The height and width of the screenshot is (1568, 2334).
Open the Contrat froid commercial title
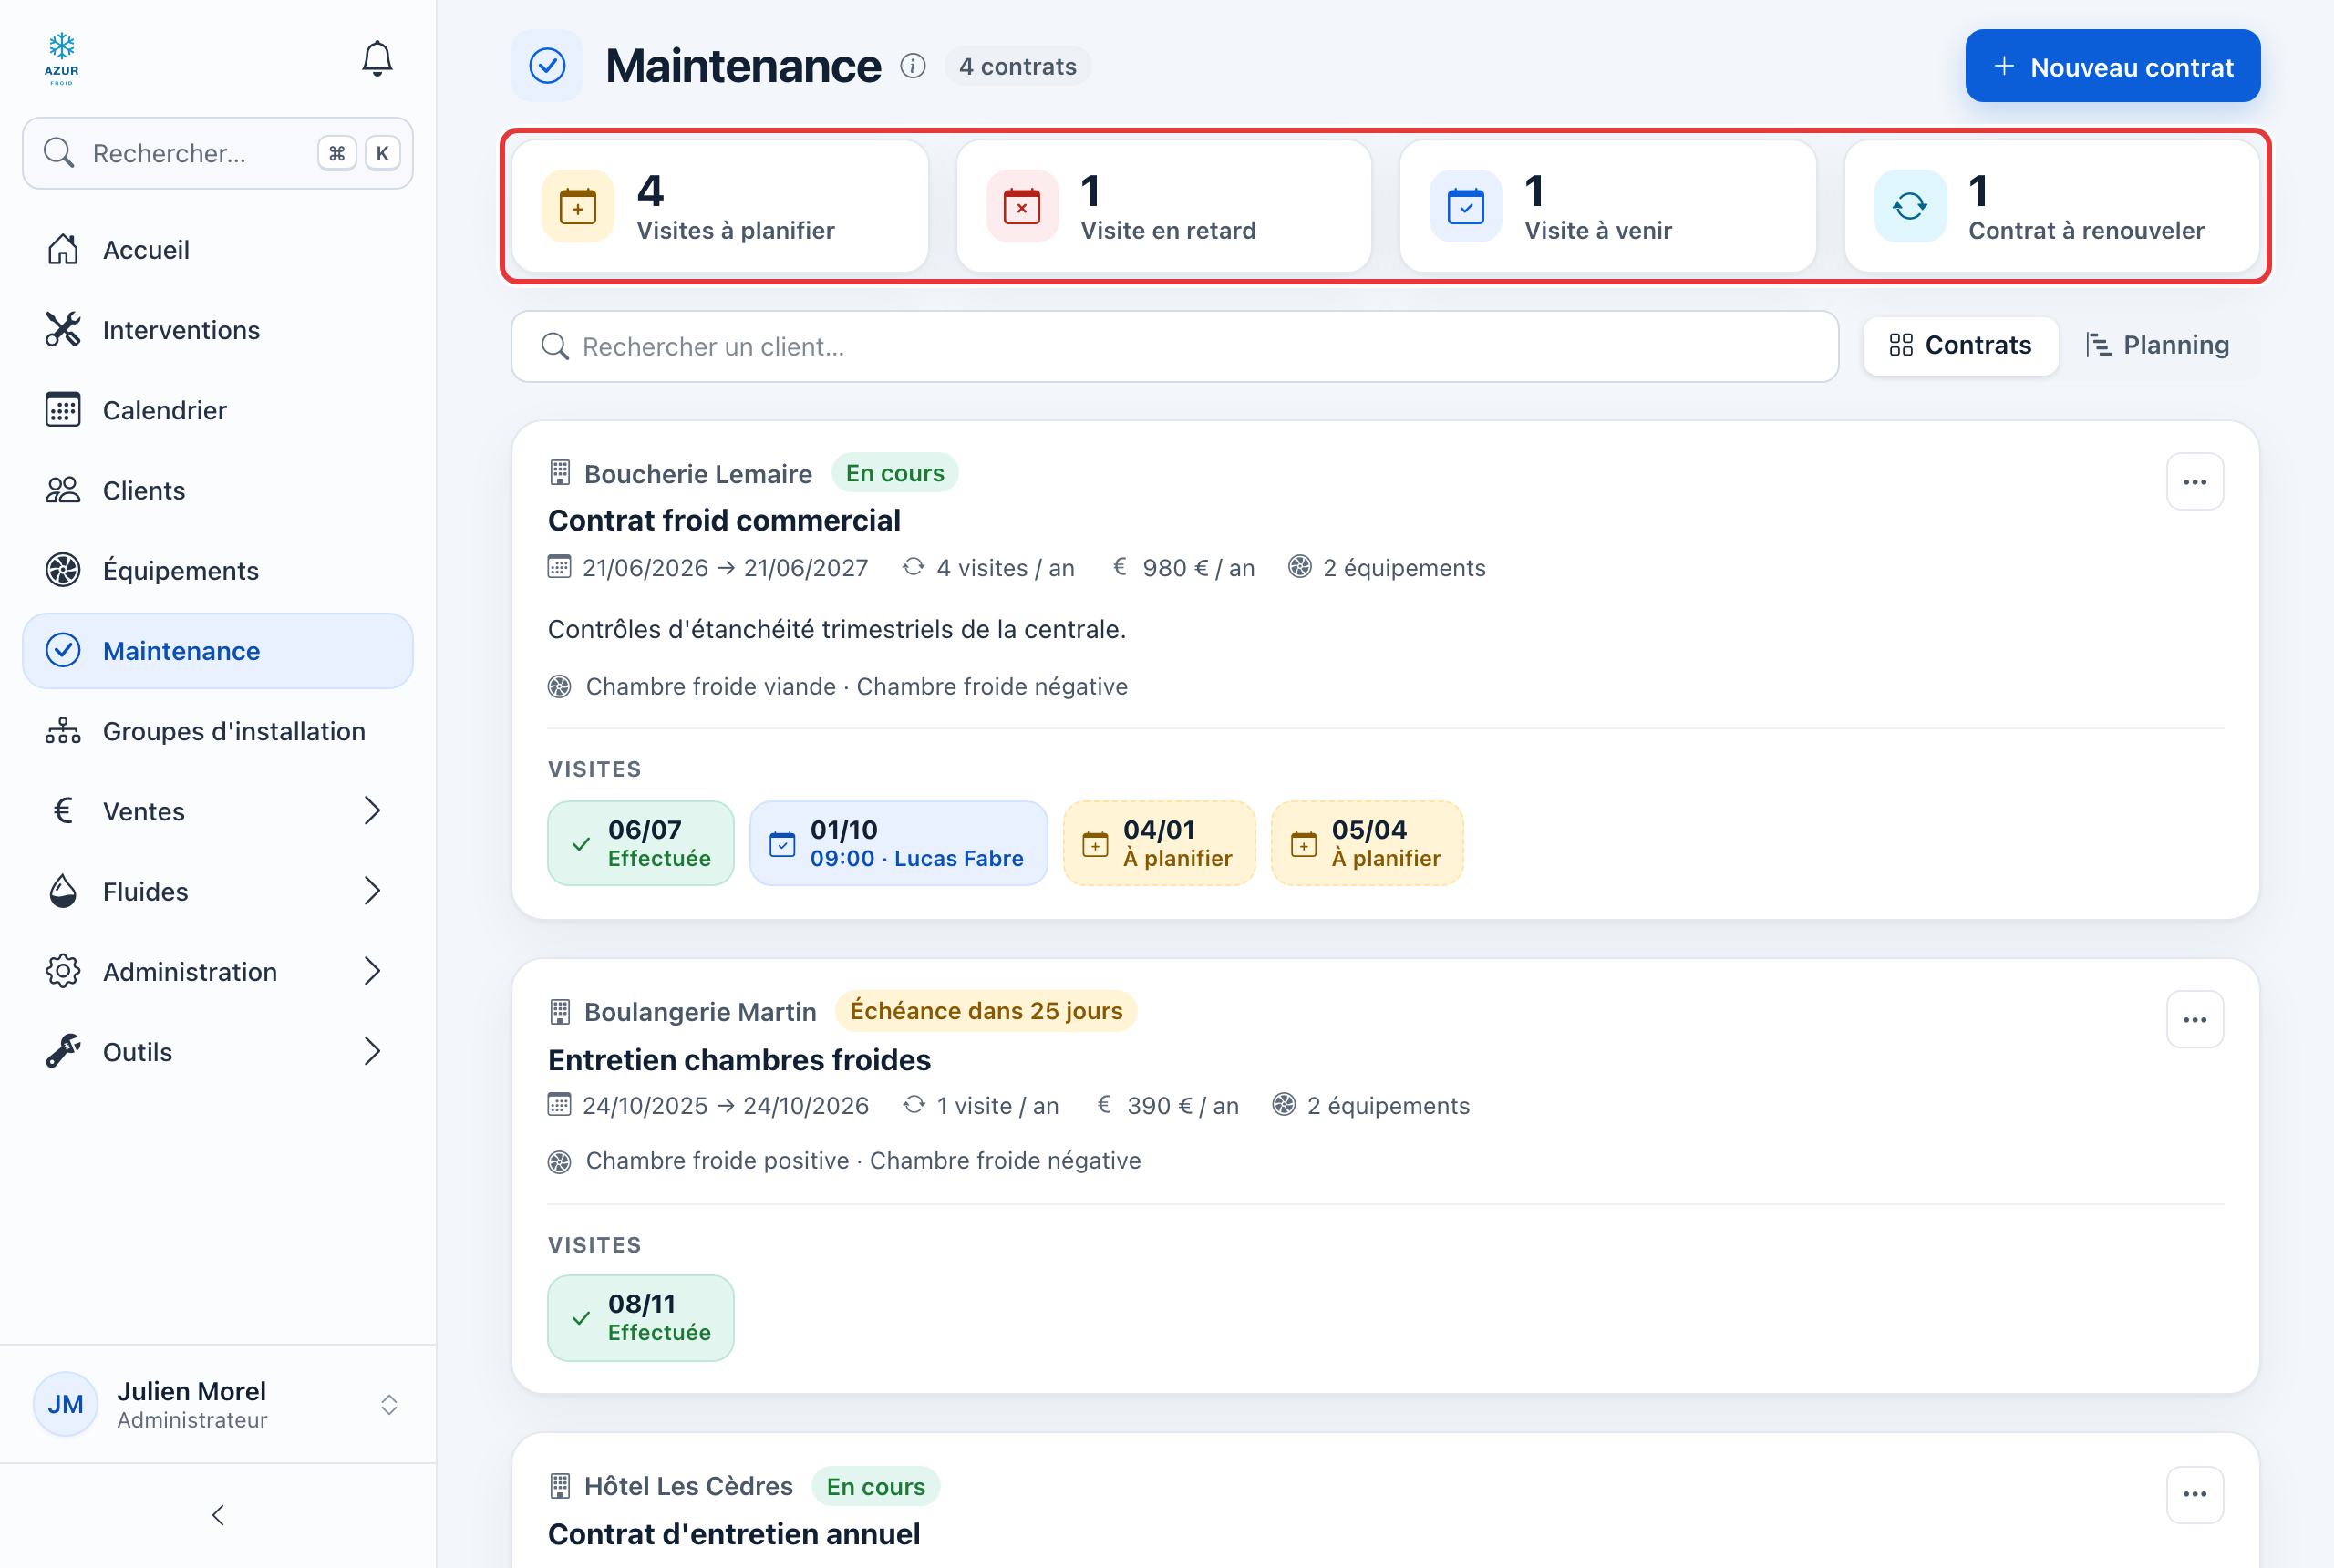tap(724, 520)
